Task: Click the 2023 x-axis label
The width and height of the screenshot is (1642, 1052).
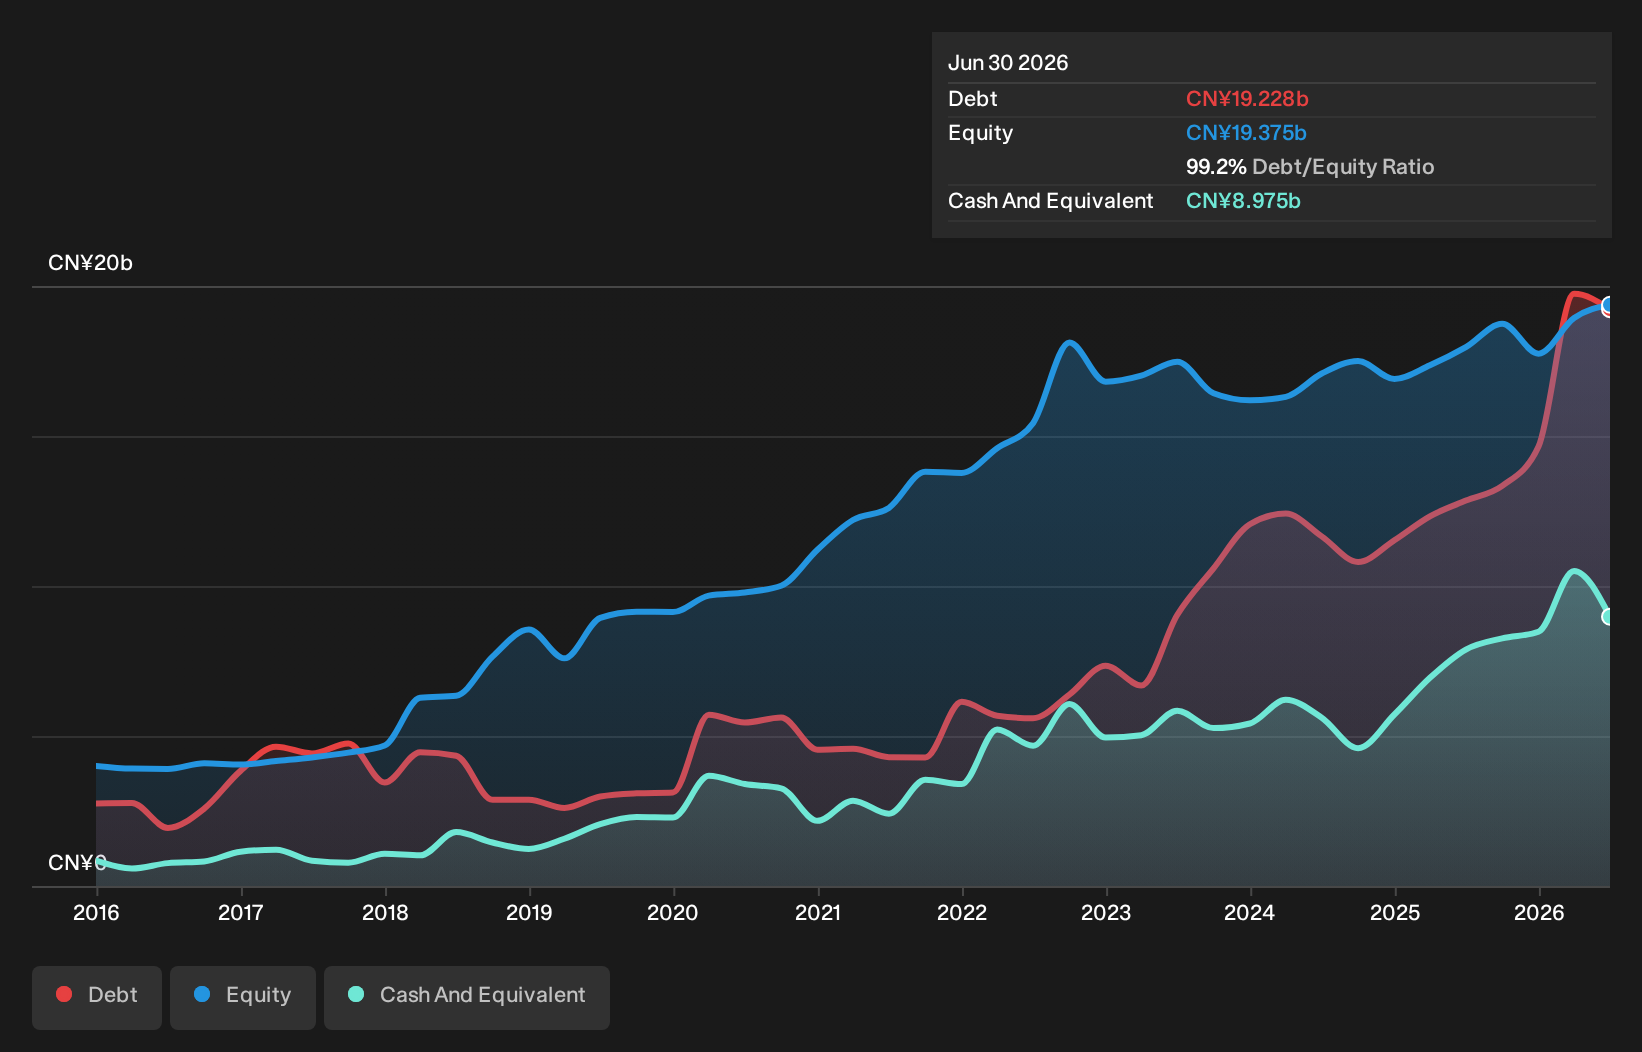Action: point(1106,912)
